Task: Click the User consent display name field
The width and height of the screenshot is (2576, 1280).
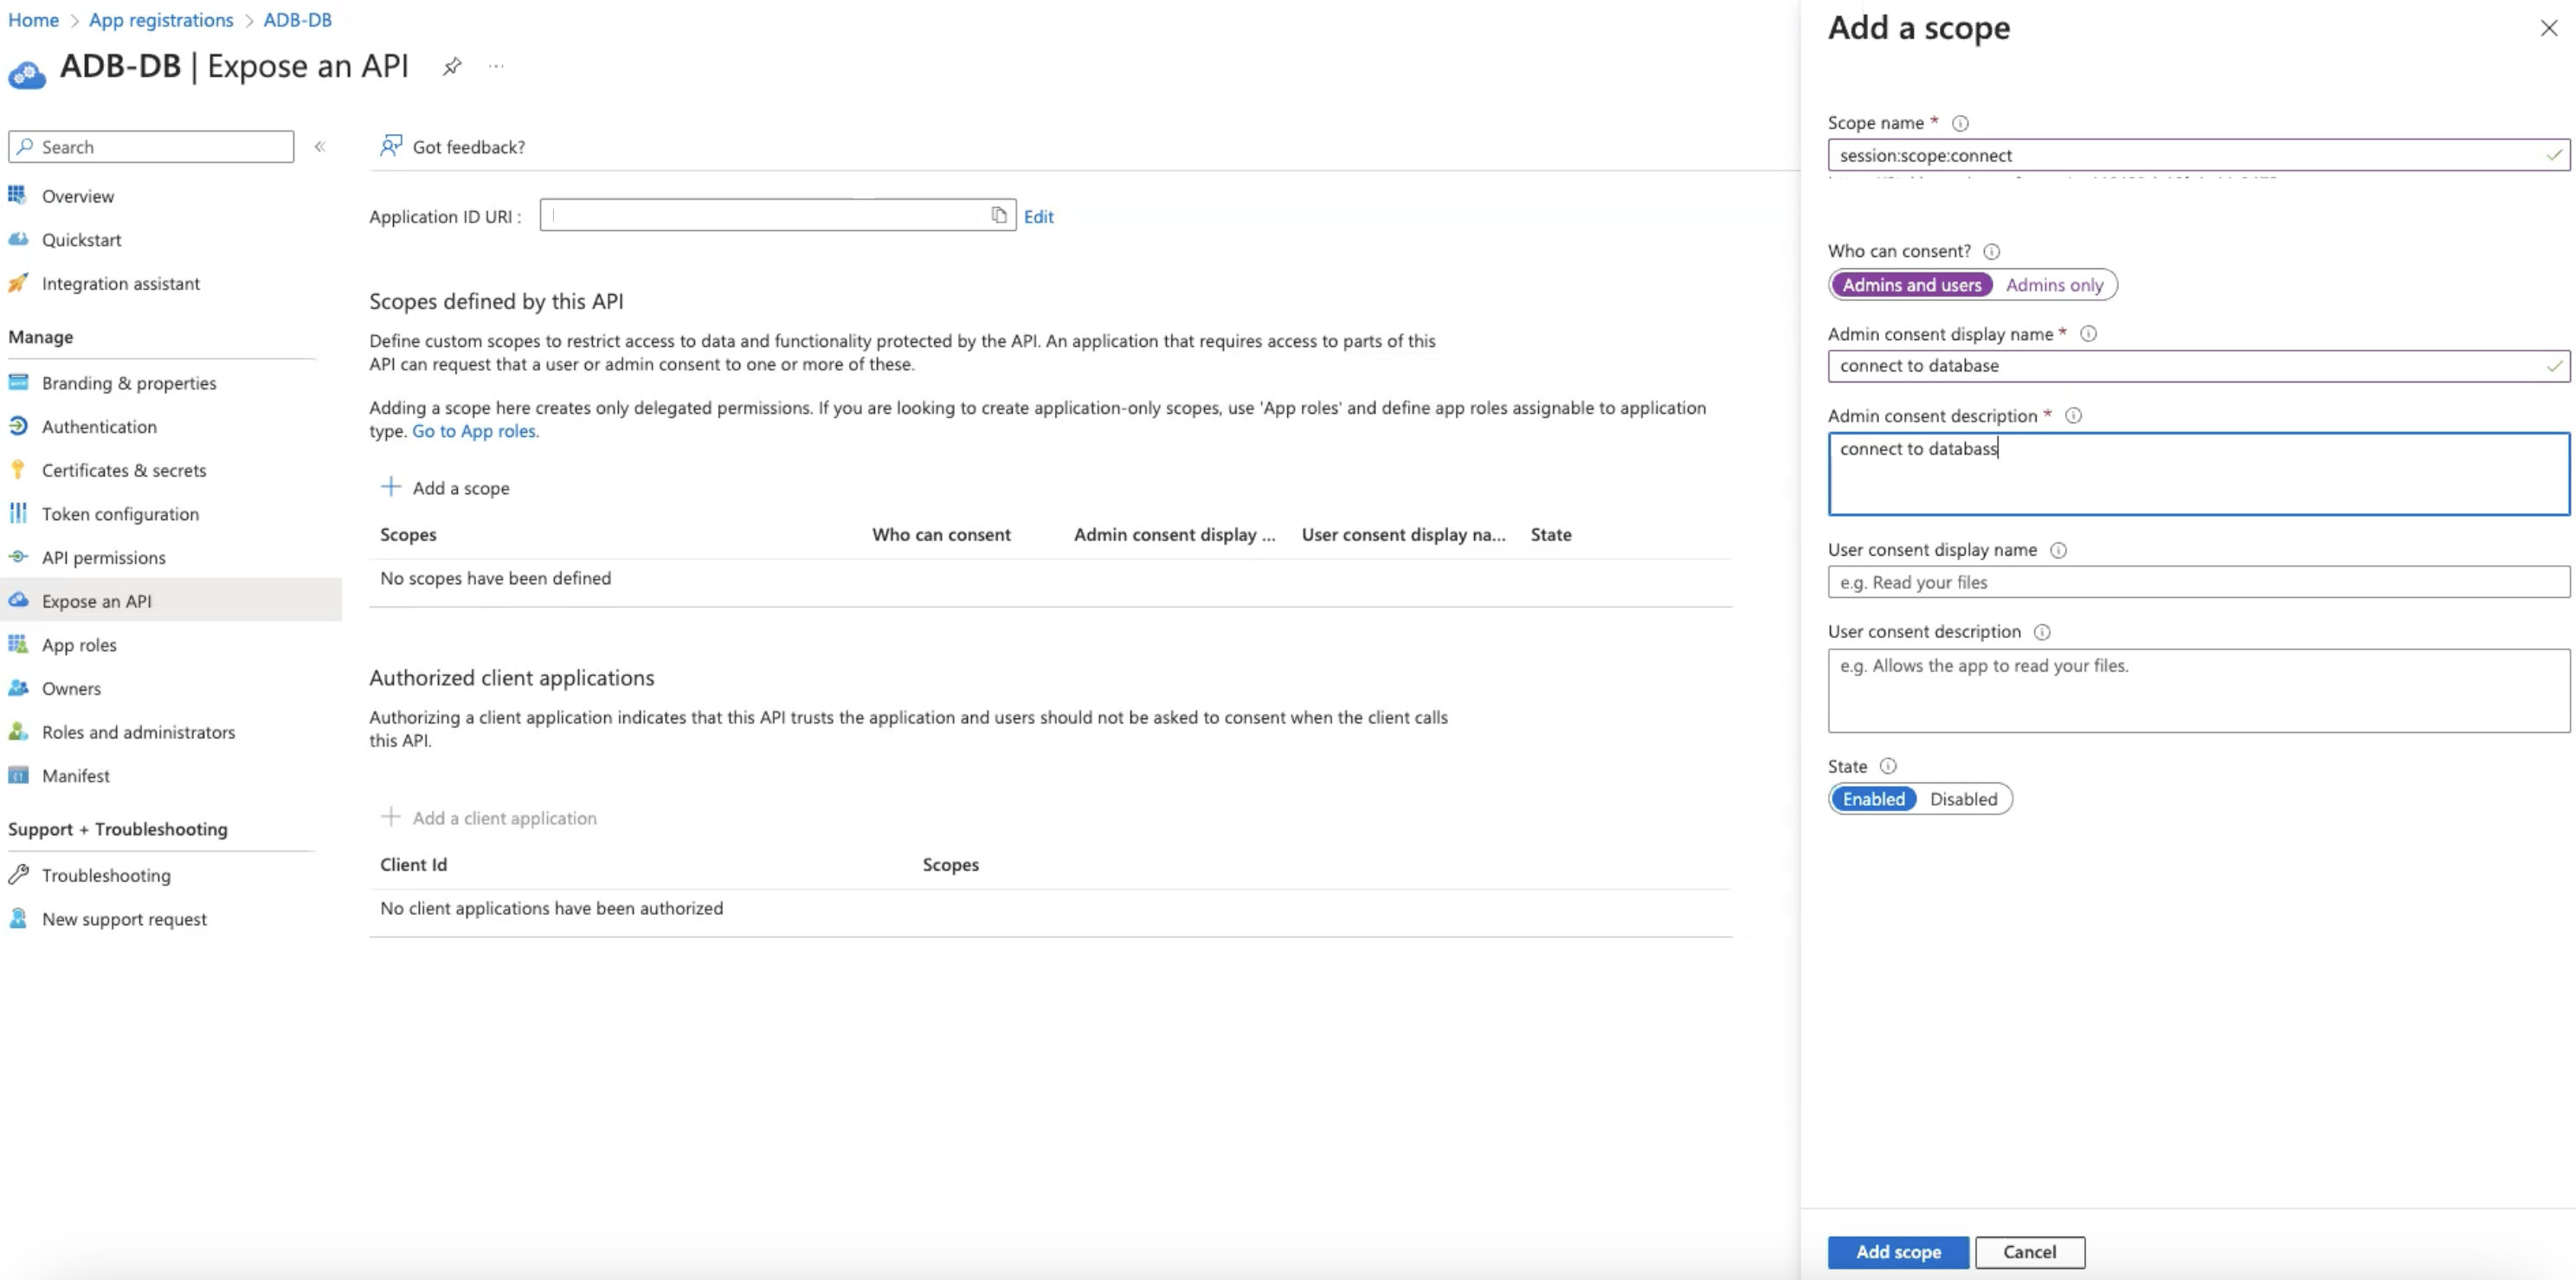Action: pyautogui.click(x=2196, y=582)
